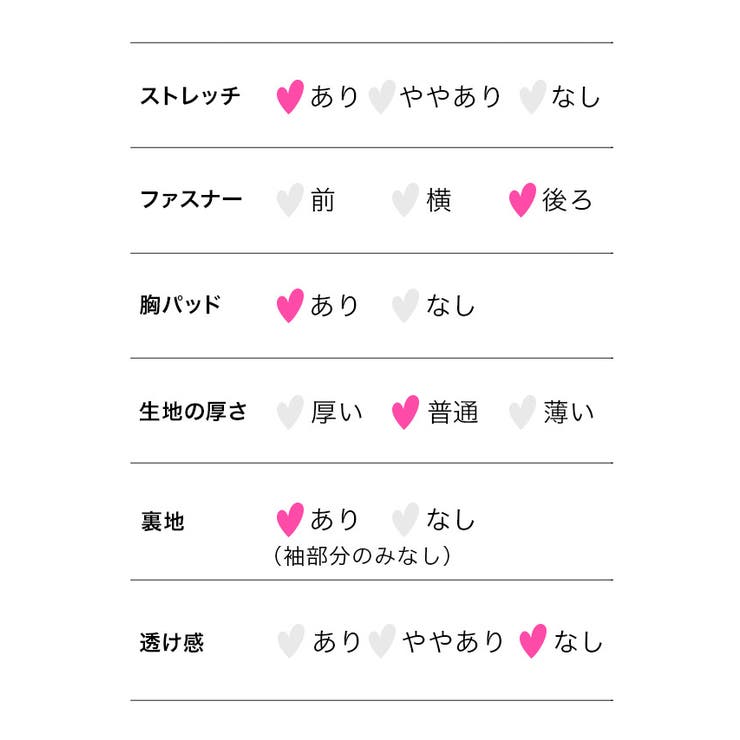This screenshot has height=740, width=740.
Task: Select the 厚い heart for fabric thickness
Action: click(x=289, y=412)
